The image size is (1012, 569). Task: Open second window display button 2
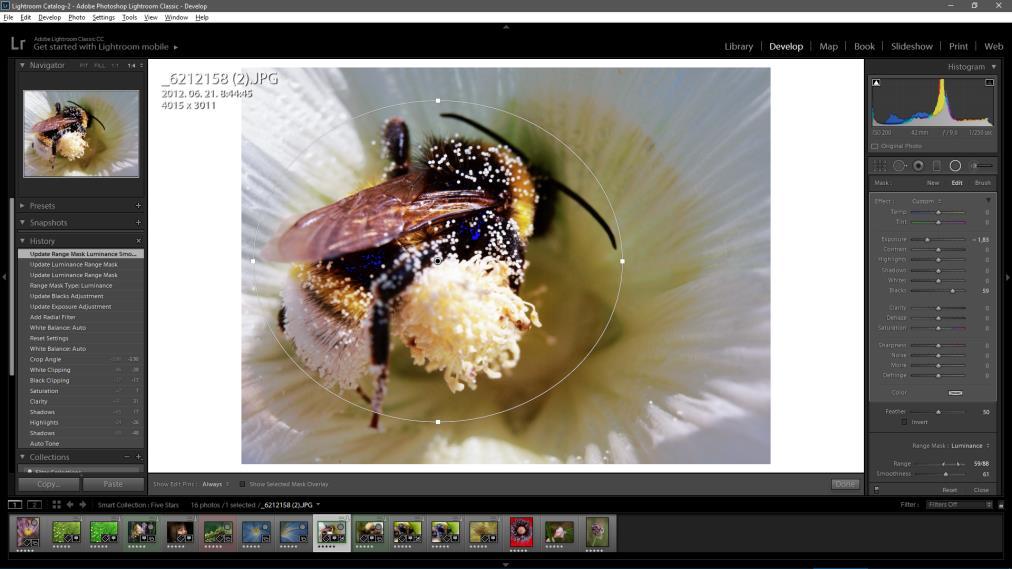tap(35, 504)
